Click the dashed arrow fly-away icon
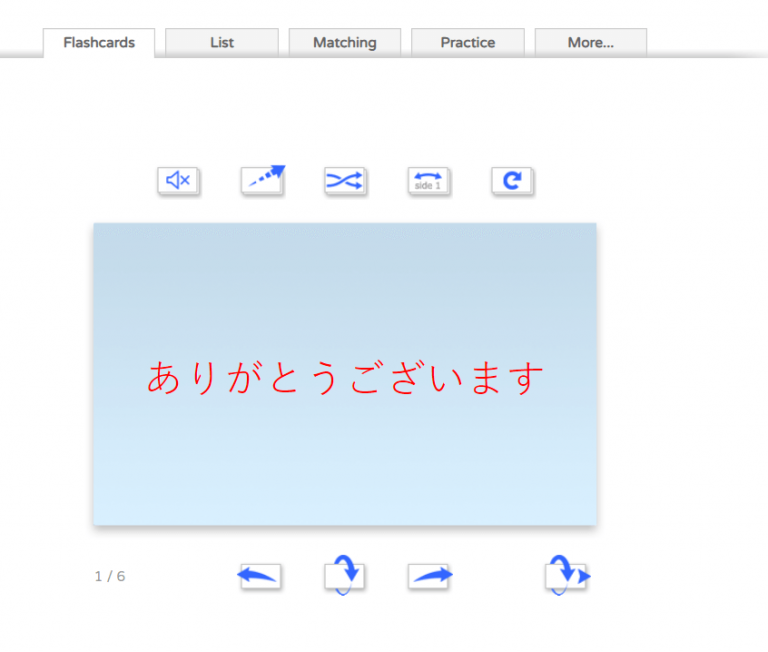This screenshot has height=652, width=768. [263, 180]
